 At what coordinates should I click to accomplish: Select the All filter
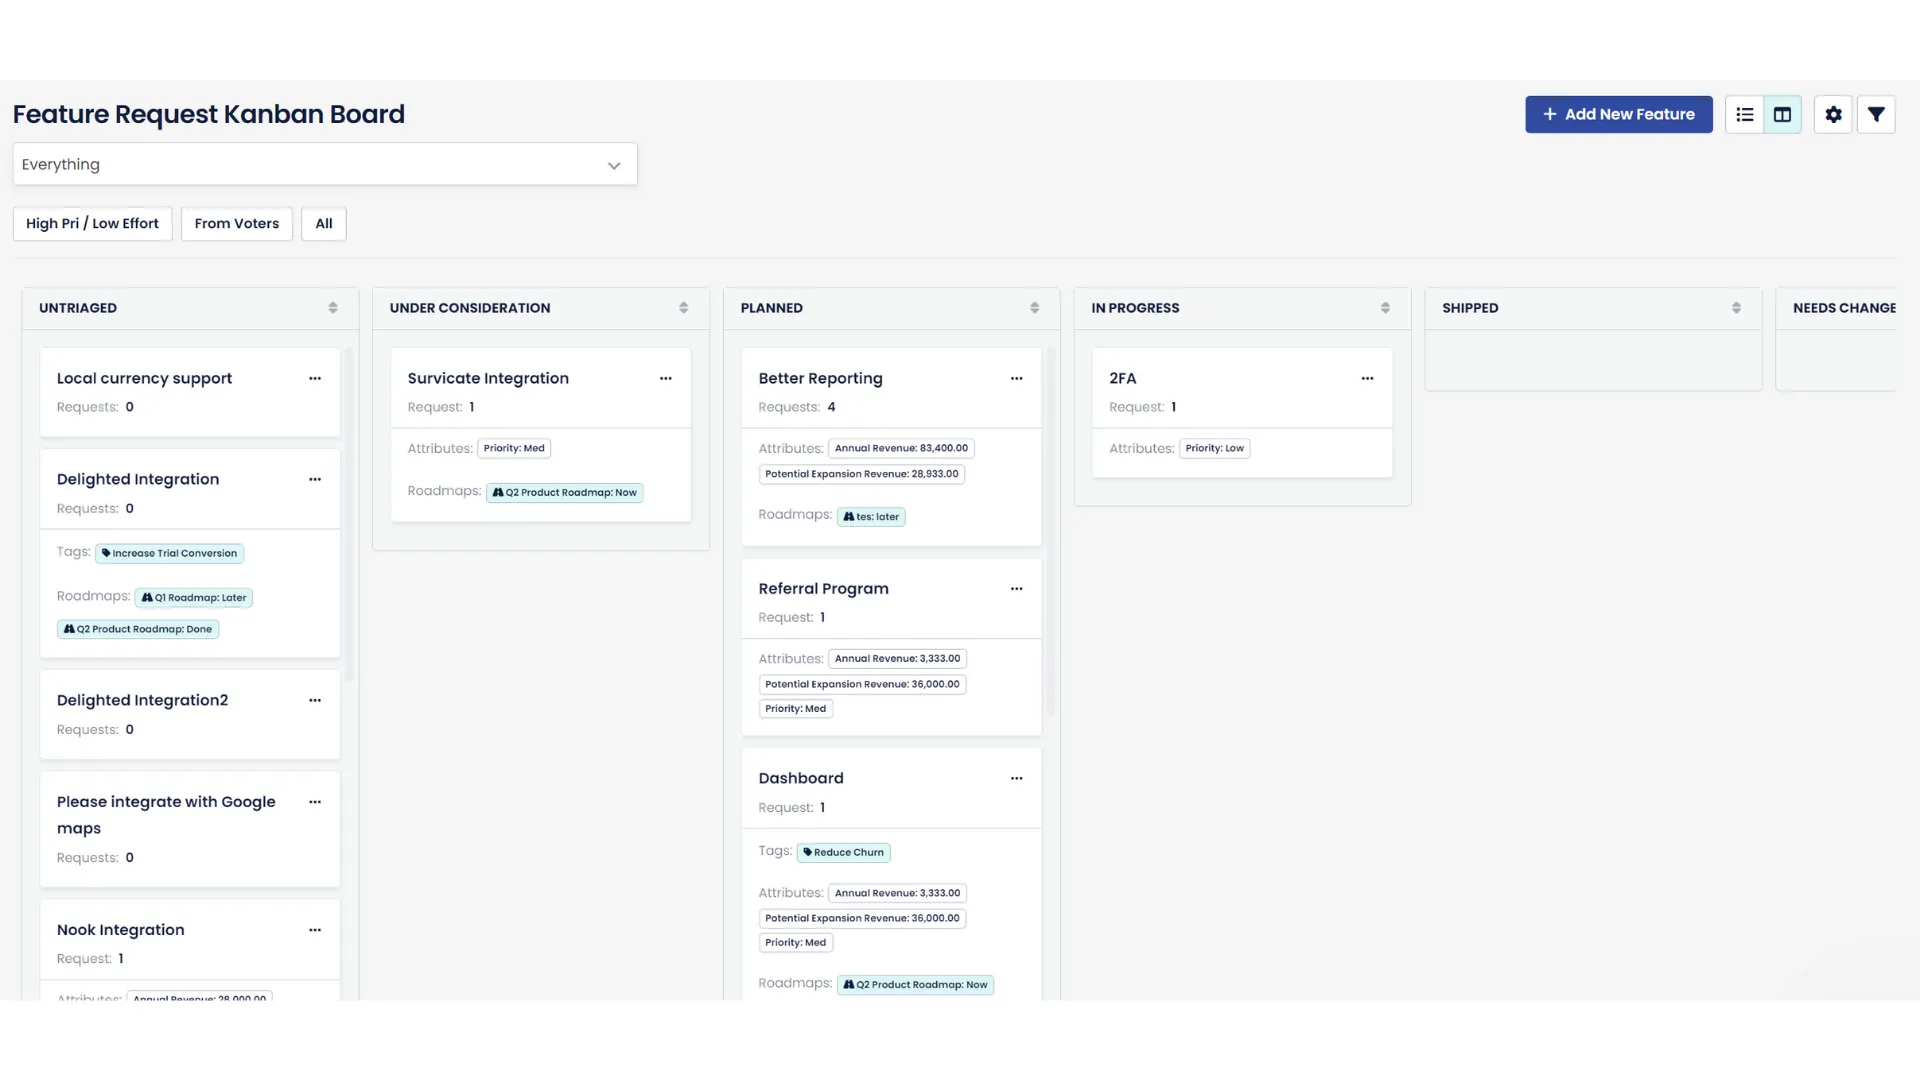pos(324,224)
